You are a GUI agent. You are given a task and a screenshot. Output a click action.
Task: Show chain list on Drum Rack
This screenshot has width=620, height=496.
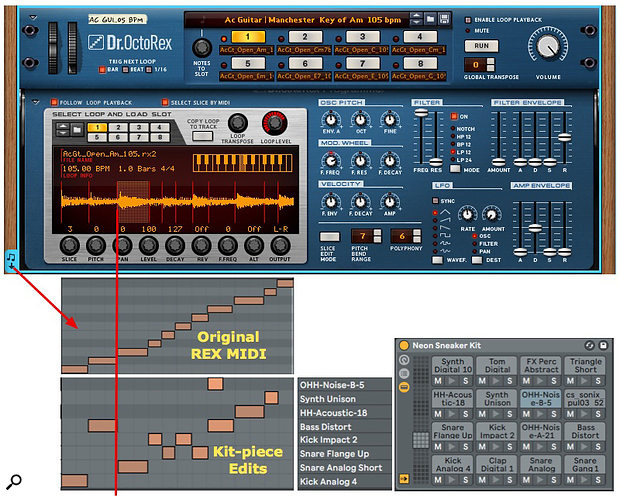[x=404, y=373]
